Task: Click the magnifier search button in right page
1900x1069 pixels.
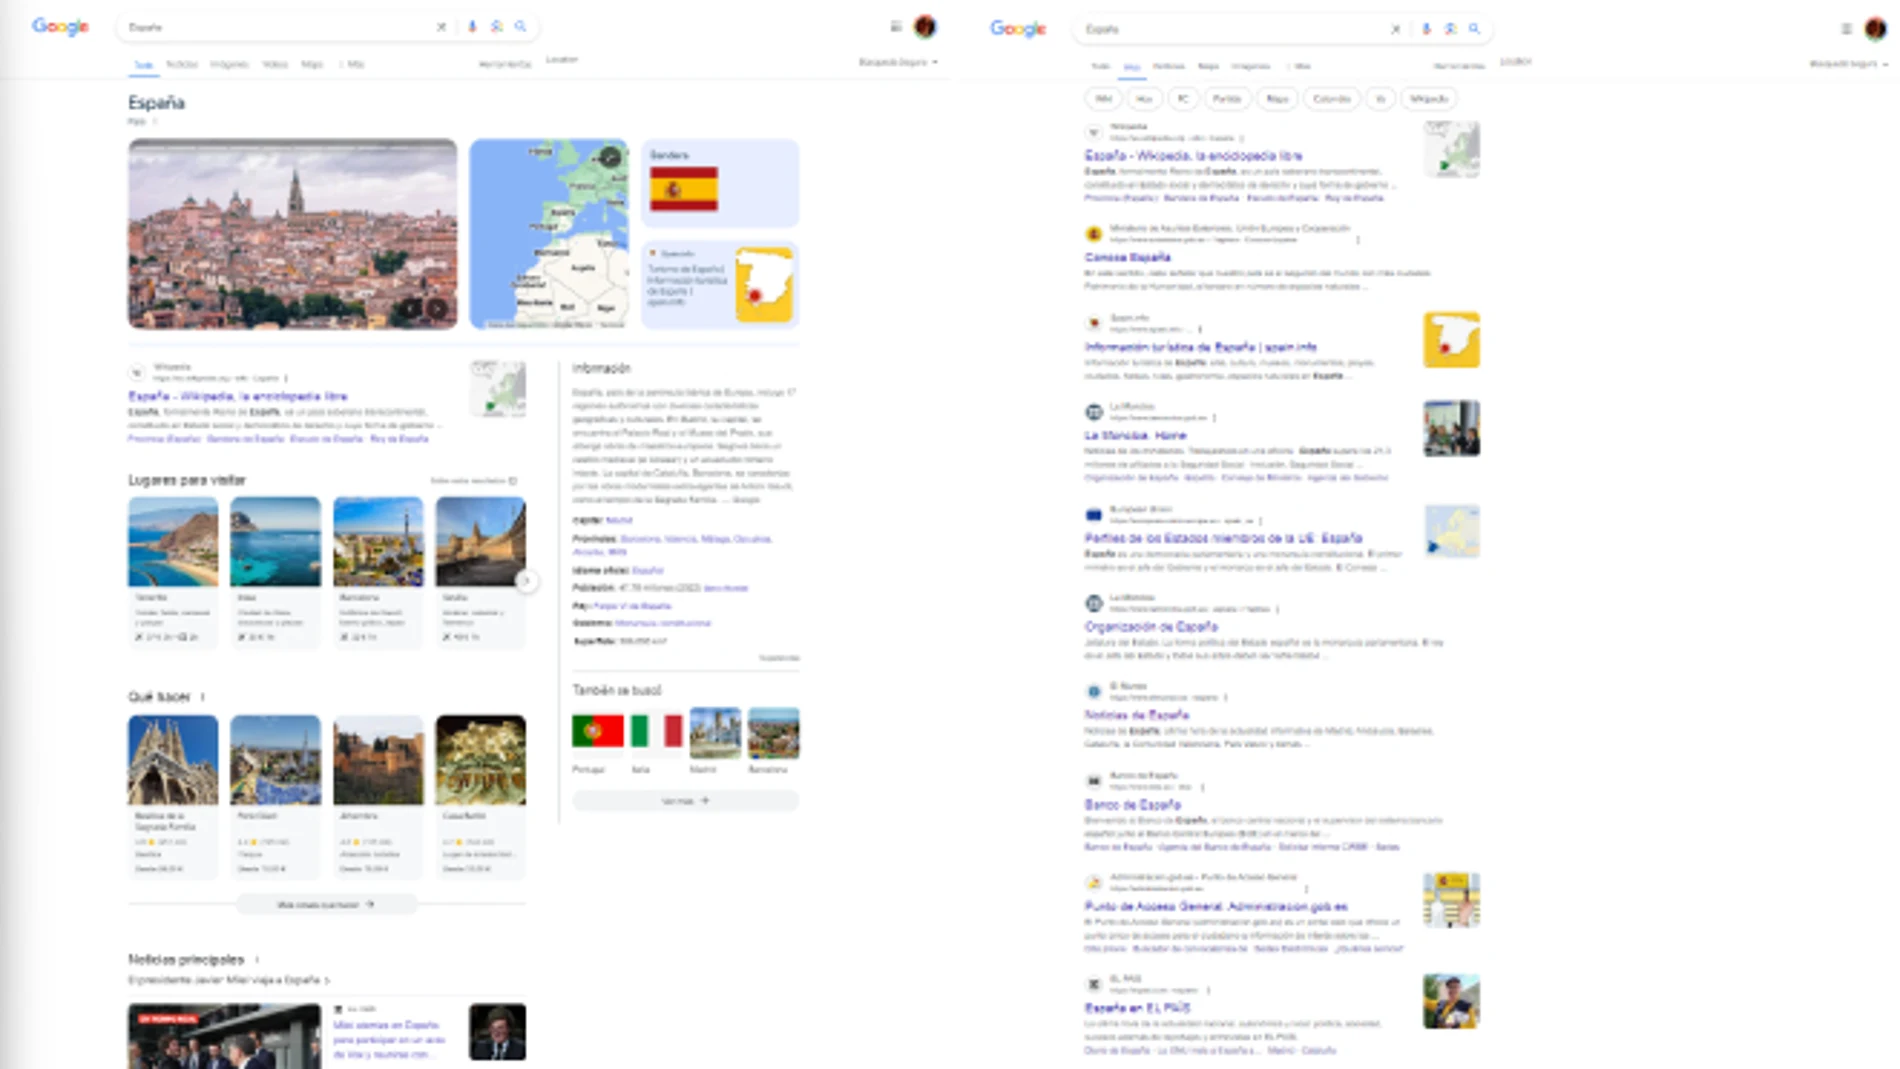Action: point(1474,29)
